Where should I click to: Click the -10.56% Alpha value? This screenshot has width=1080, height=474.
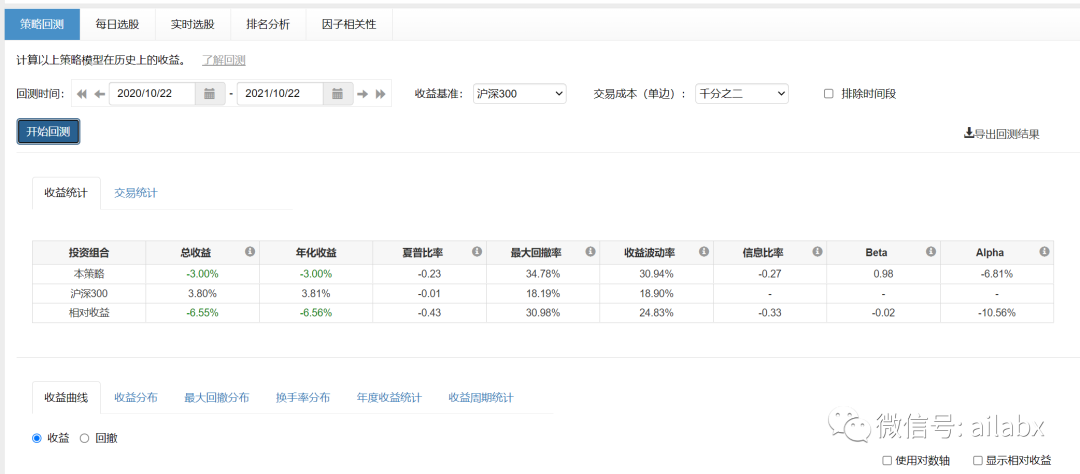click(x=997, y=312)
